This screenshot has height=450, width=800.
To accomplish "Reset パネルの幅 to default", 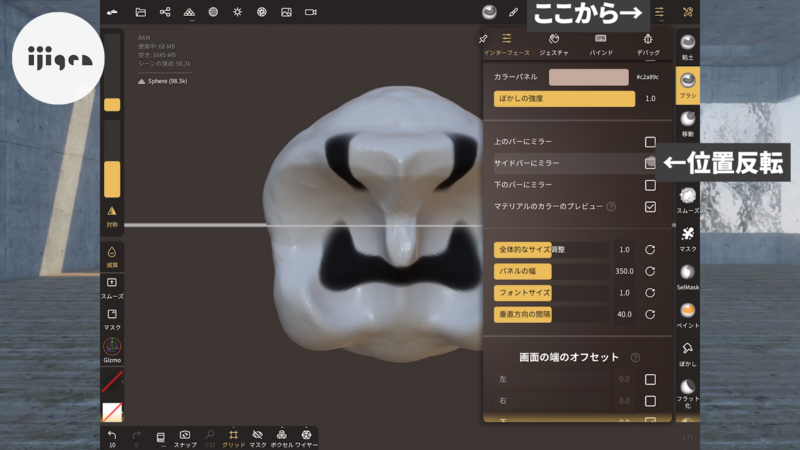I will click(x=650, y=271).
